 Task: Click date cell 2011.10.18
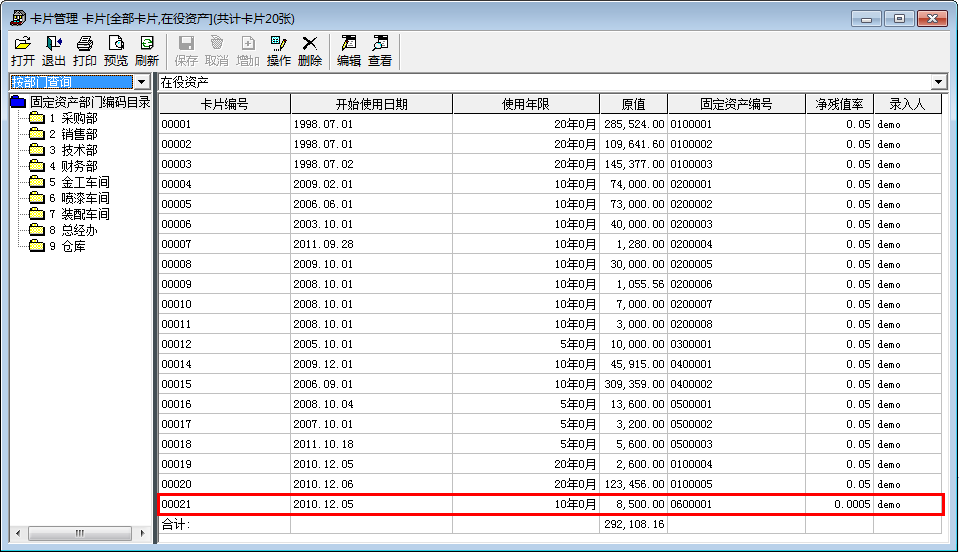371,444
